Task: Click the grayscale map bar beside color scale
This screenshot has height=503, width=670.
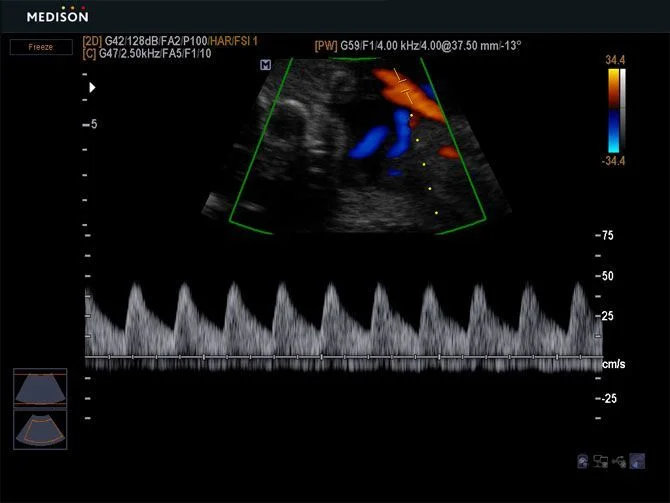Action: pos(623,111)
